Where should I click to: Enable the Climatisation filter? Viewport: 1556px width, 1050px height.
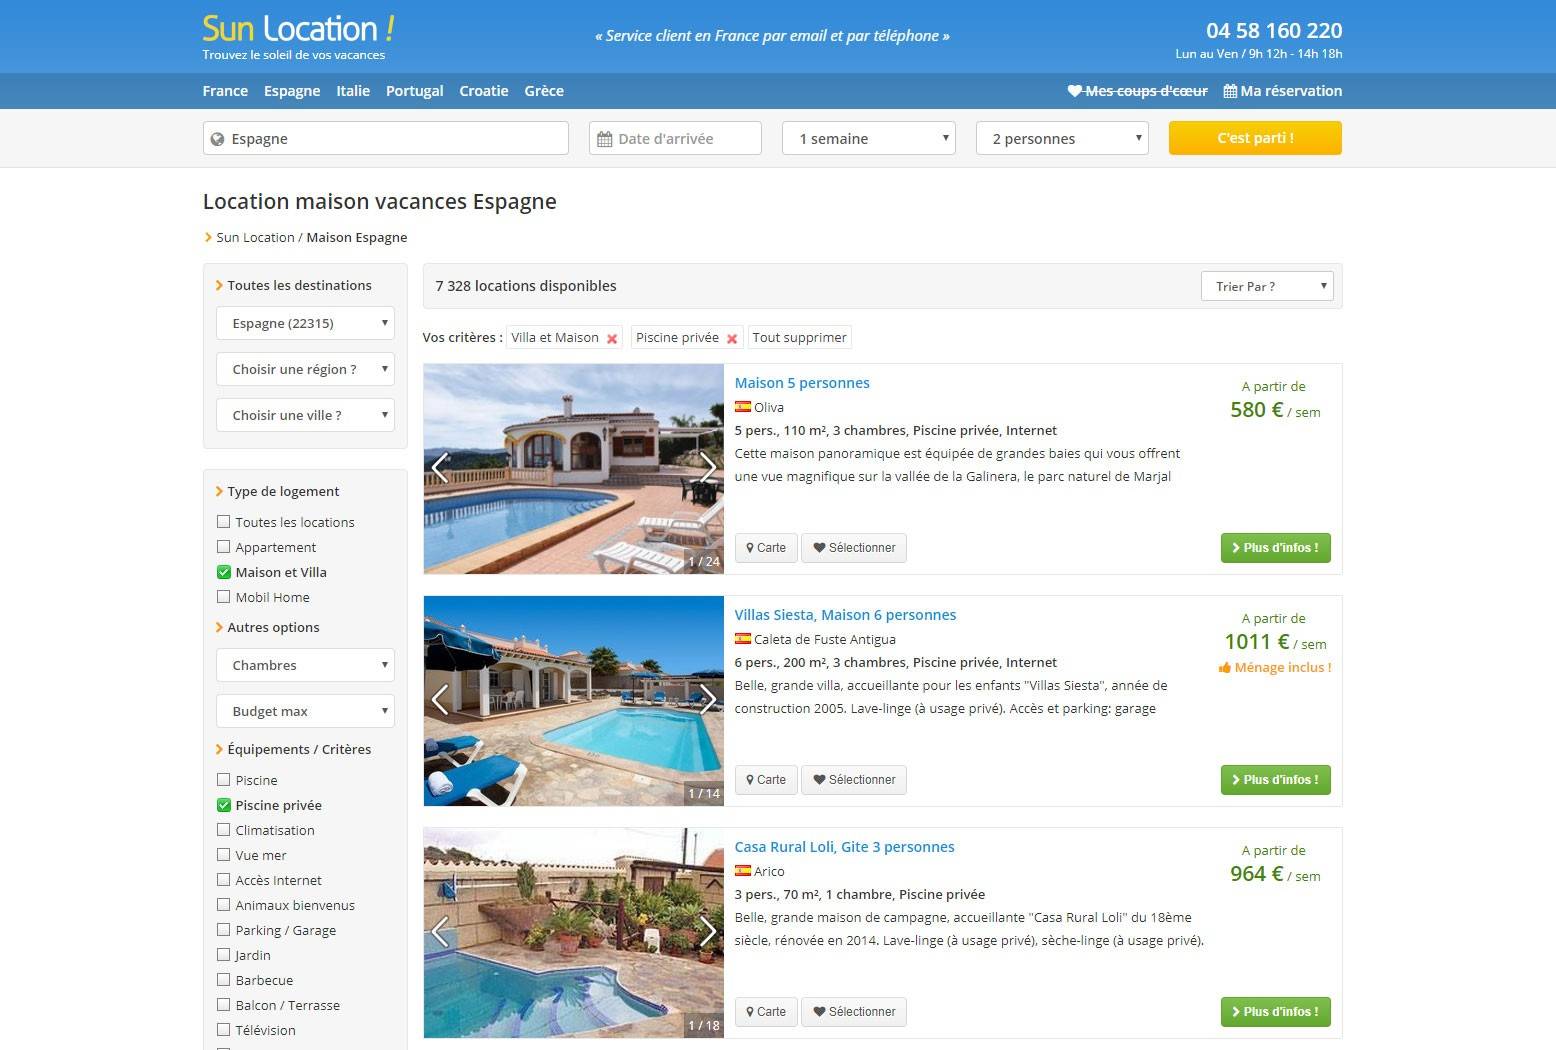[x=223, y=830]
